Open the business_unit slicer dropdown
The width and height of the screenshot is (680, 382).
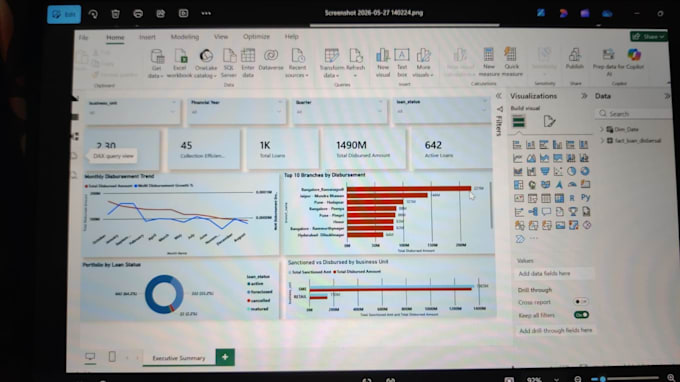(x=173, y=112)
